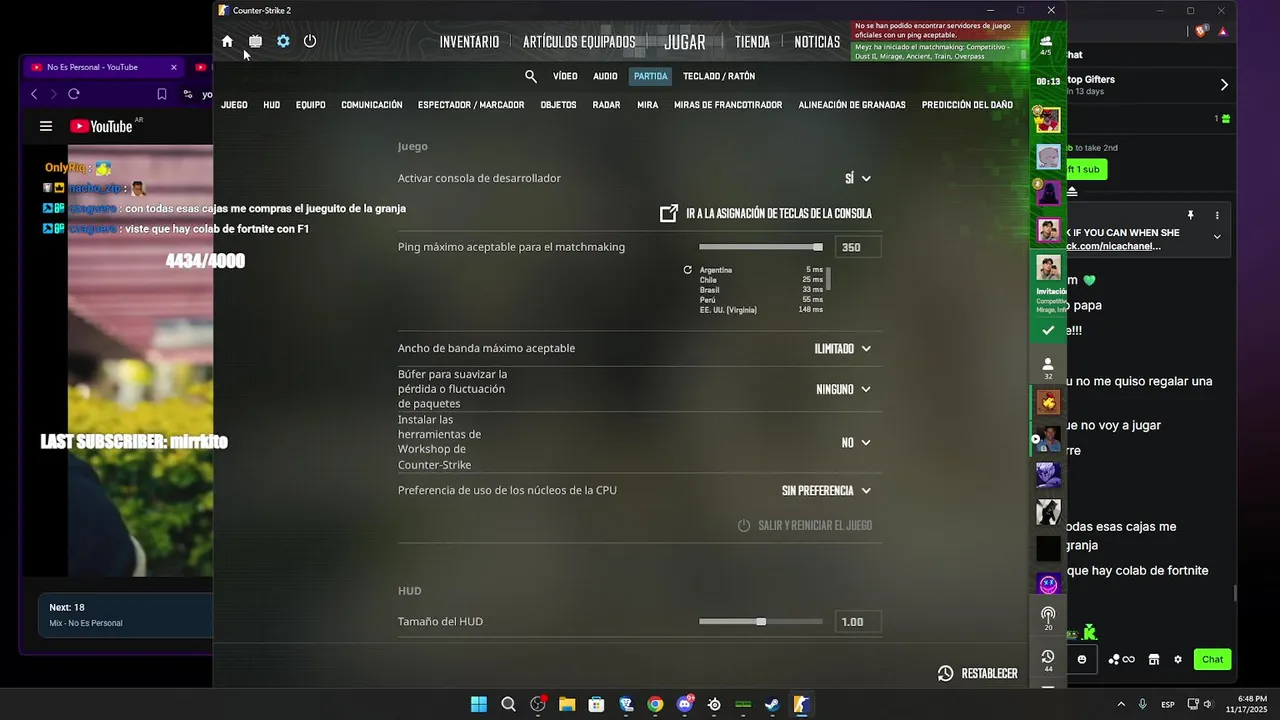Open the INVENTARIO menu
The image size is (1280, 720).
coord(469,42)
